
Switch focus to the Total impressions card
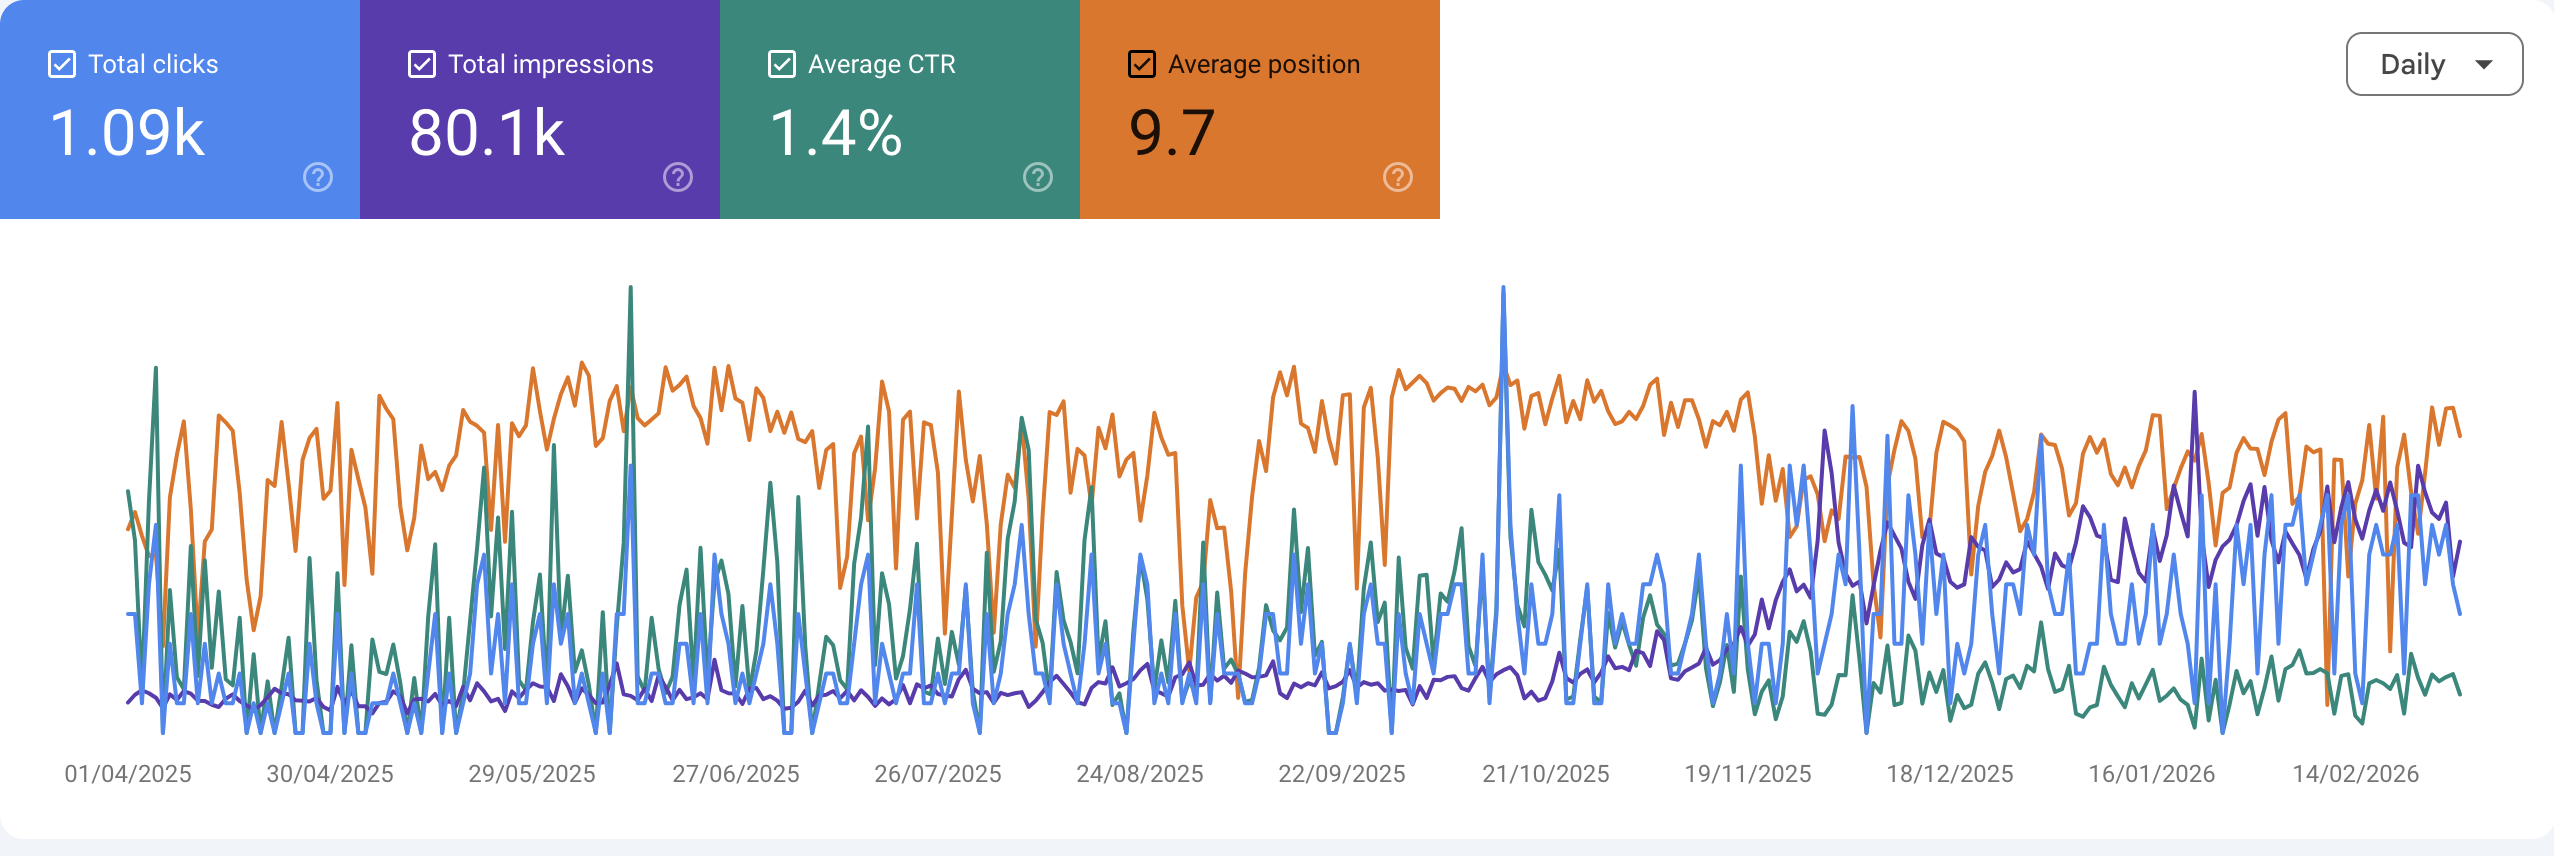click(x=539, y=110)
